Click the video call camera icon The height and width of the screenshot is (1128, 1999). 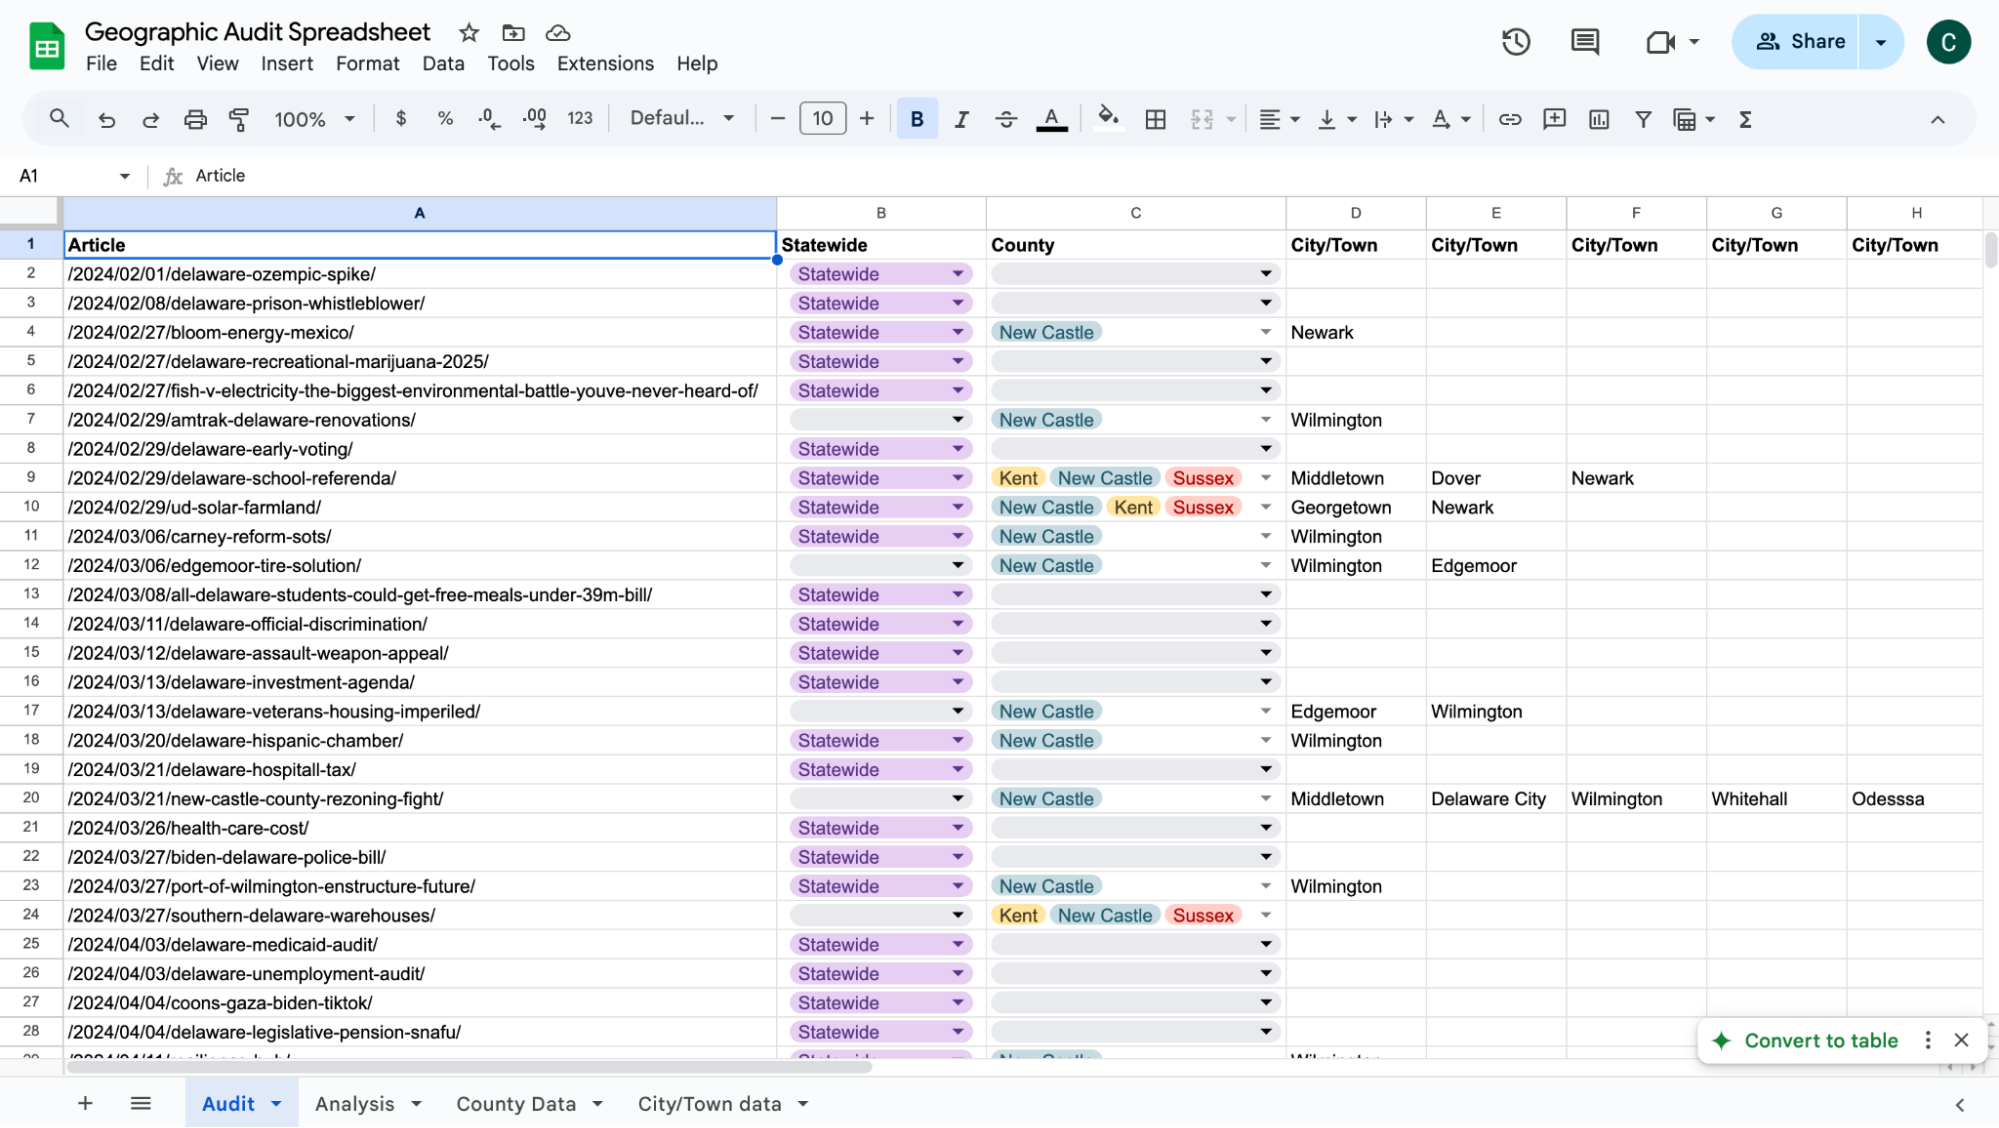1661,41
